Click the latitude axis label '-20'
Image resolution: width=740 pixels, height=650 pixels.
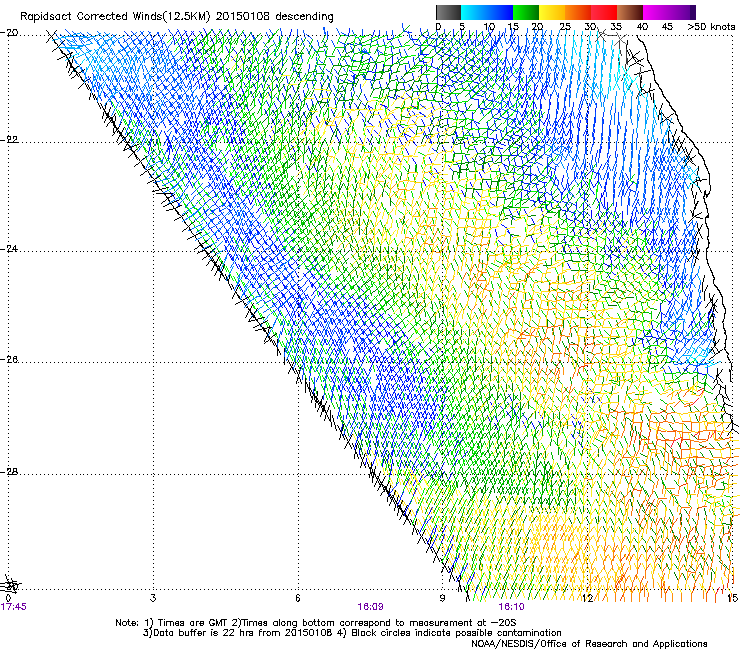tap(9, 33)
